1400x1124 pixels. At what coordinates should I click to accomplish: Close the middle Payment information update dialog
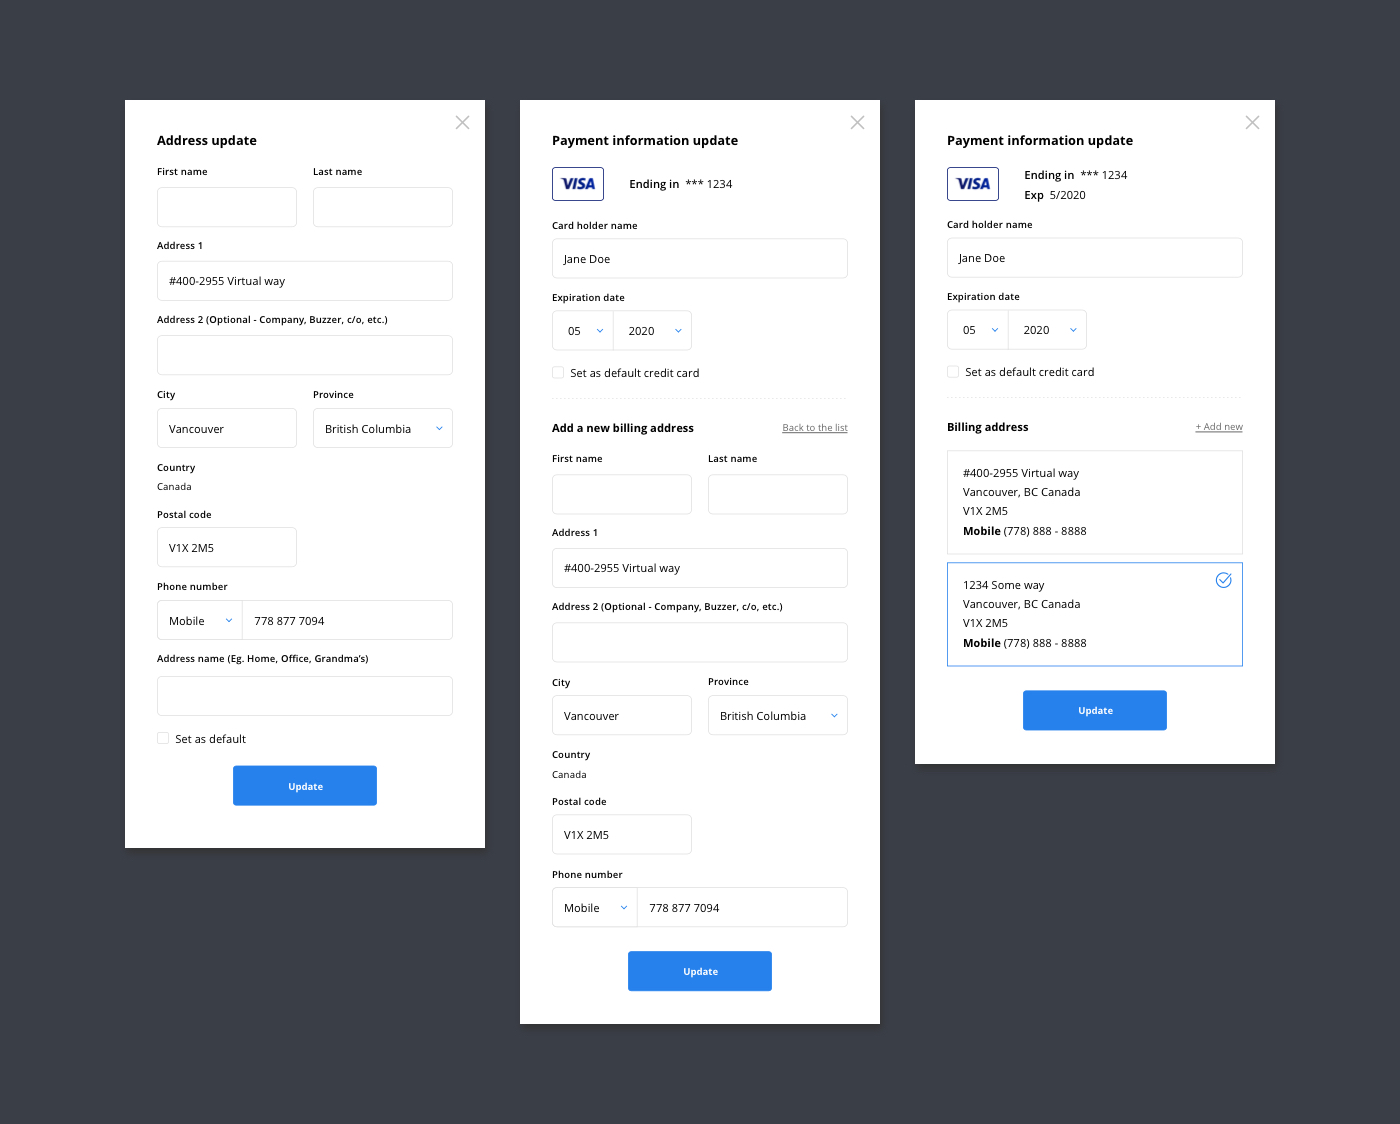pos(857,122)
